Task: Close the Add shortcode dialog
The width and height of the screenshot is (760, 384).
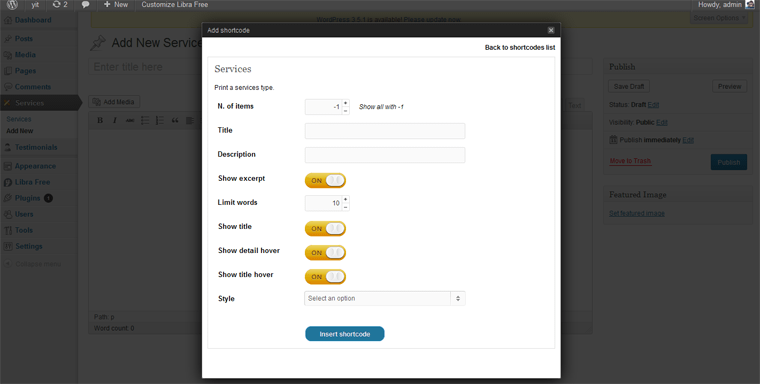Action: click(551, 30)
